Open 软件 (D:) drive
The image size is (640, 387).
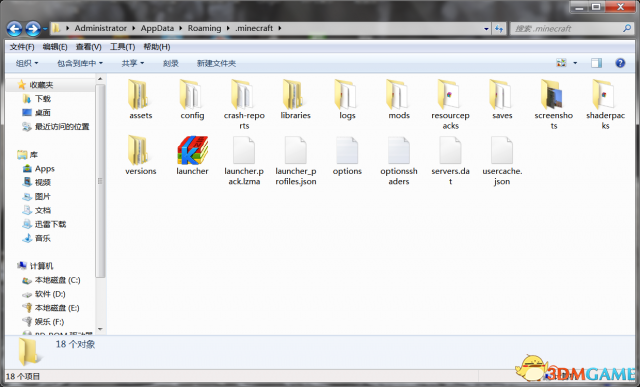[x=50, y=294]
